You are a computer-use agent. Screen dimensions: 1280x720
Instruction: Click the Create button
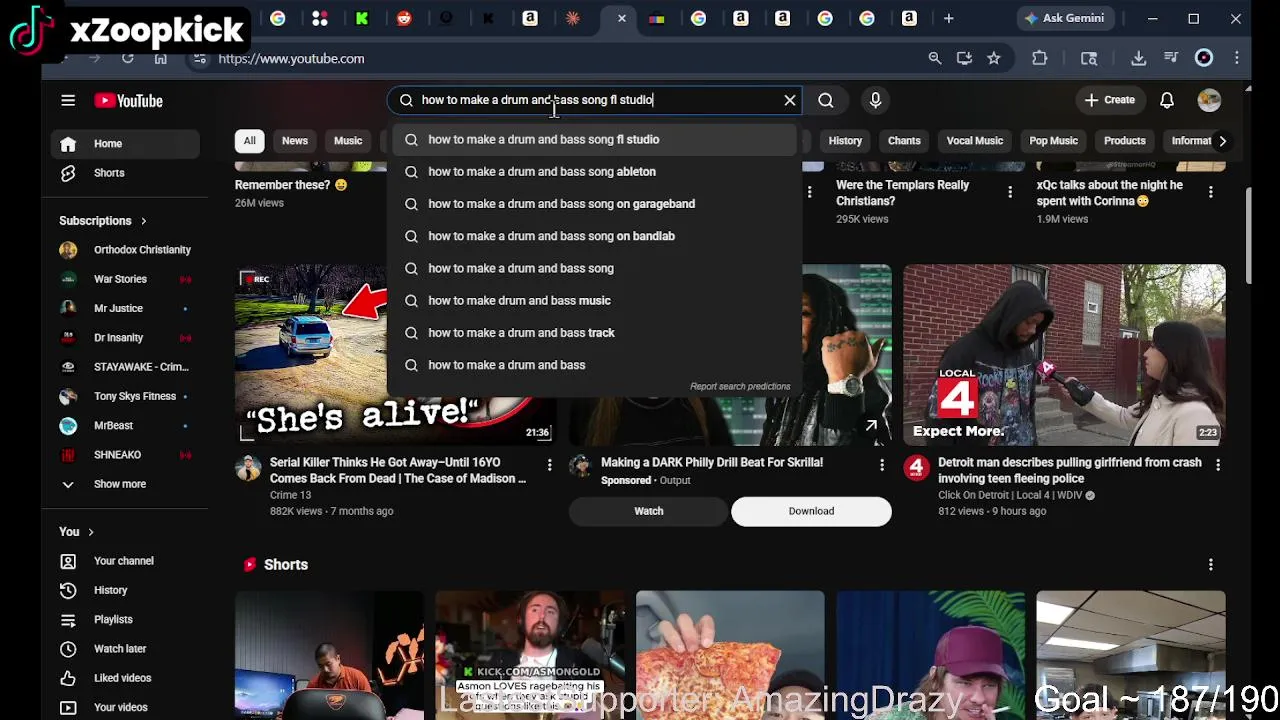pos(1110,100)
